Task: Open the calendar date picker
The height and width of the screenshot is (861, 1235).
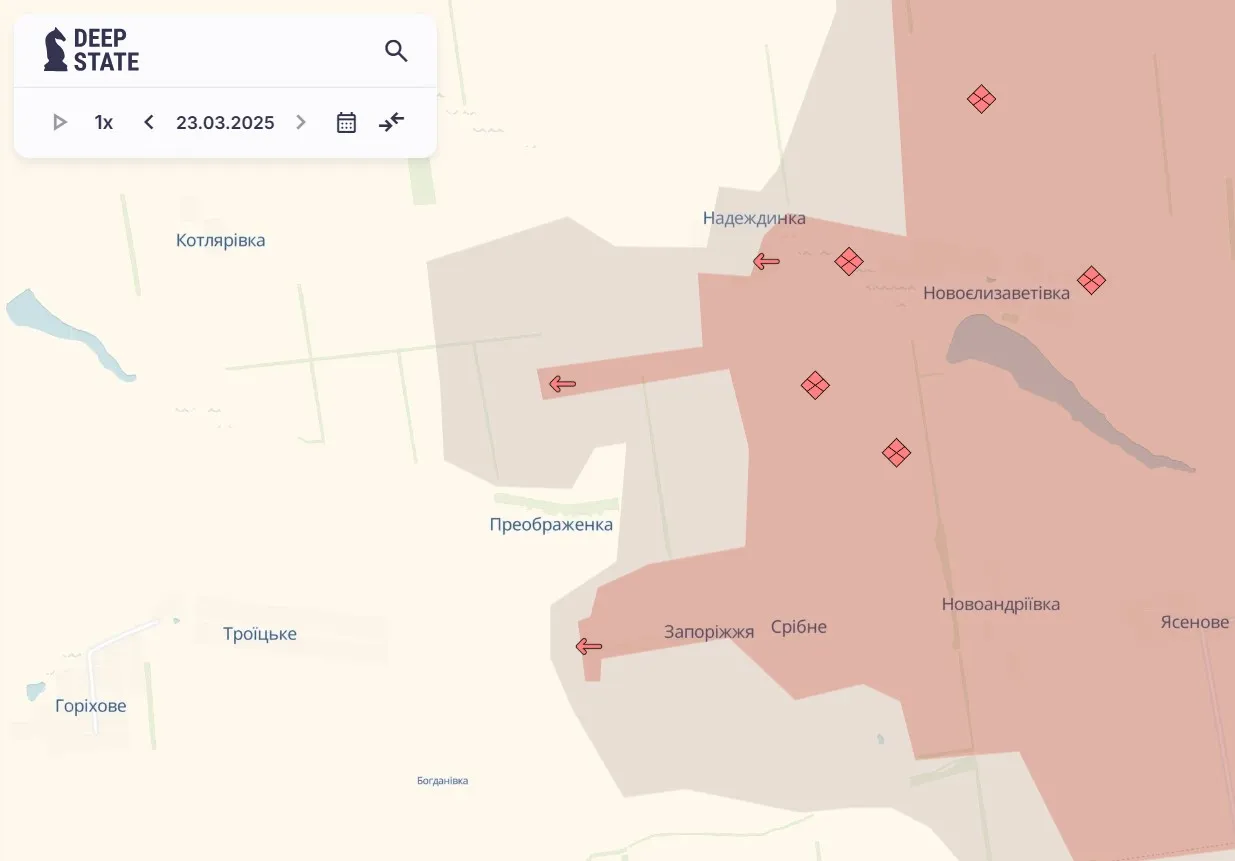Action: 346,122
